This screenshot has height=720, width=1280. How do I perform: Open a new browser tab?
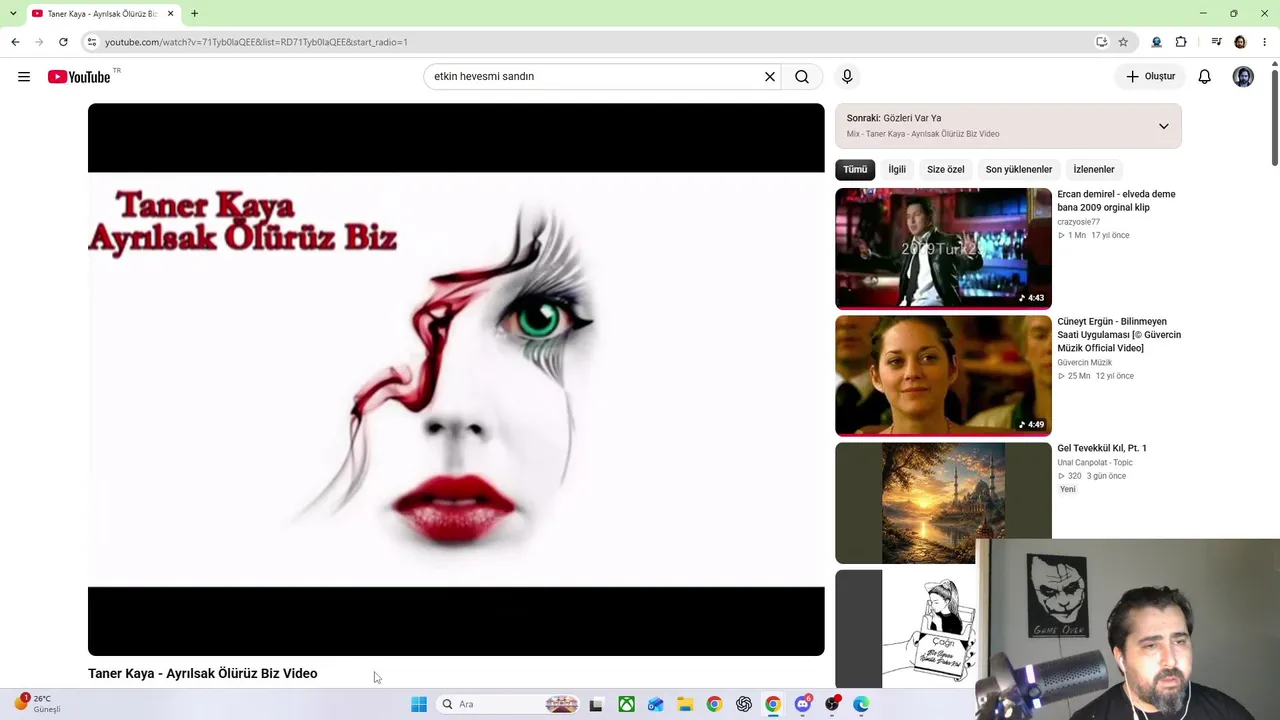pyautogui.click(x=194, y=14)
